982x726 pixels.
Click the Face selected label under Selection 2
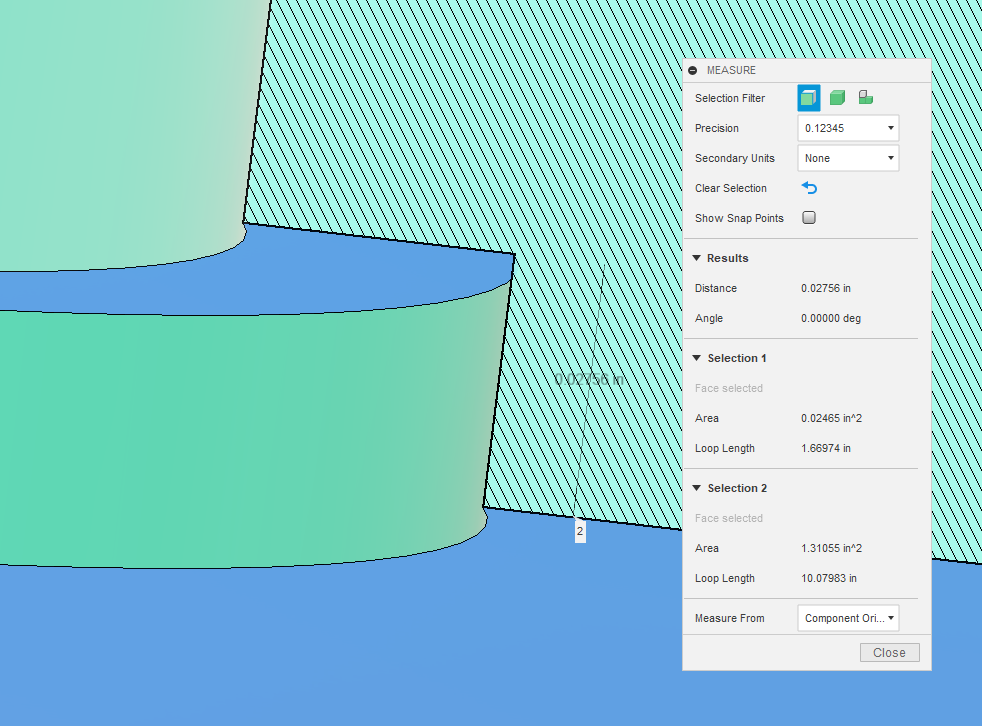pos(728,518)
